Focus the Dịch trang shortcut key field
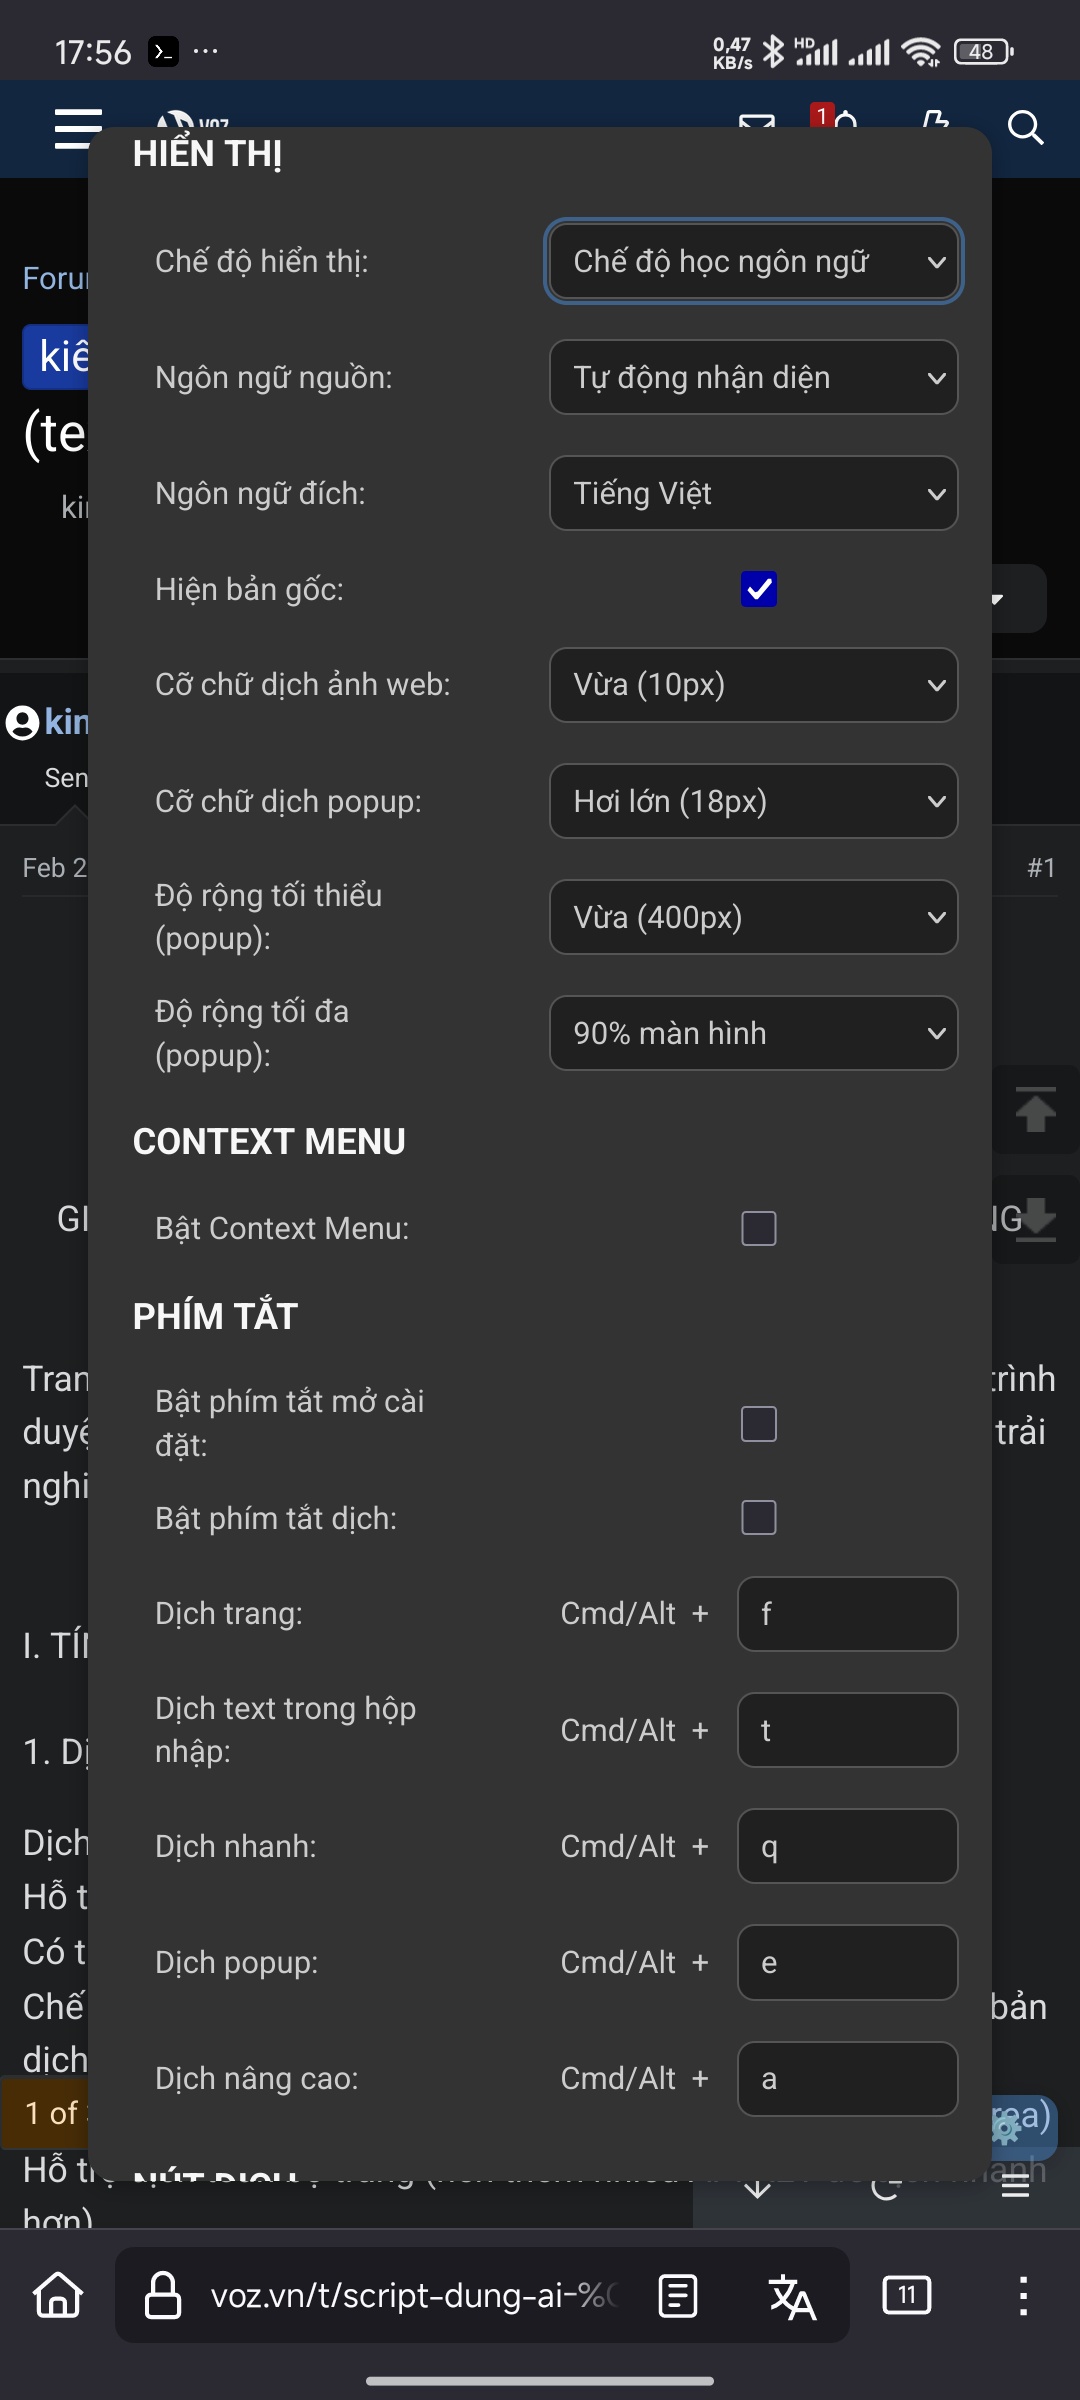The width and height of the screenshot is (1080, 2400). click(x=848, y=1614)
